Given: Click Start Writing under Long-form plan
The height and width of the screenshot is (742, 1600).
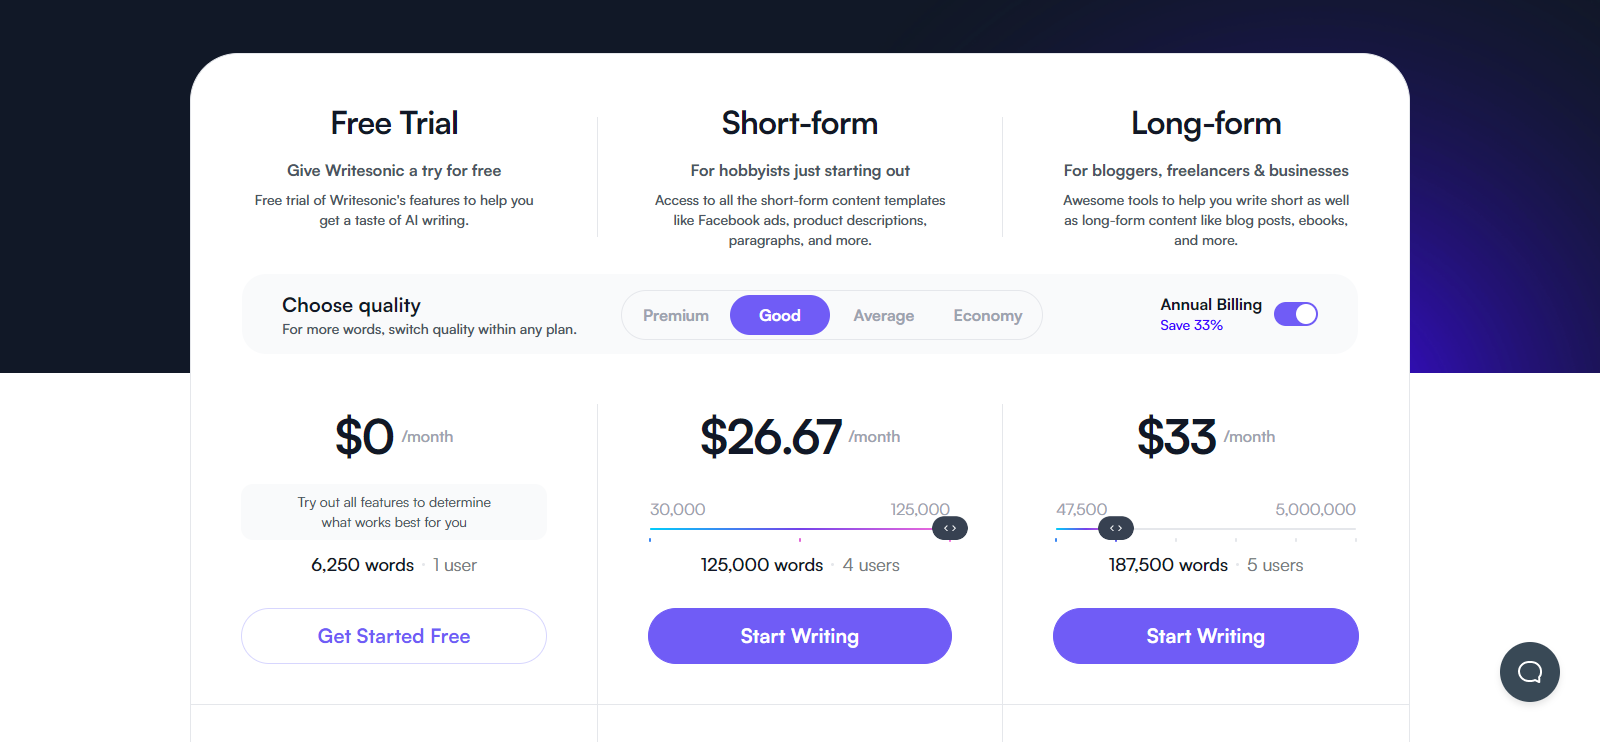Looking at the screenshot, I should [1206, 636].
